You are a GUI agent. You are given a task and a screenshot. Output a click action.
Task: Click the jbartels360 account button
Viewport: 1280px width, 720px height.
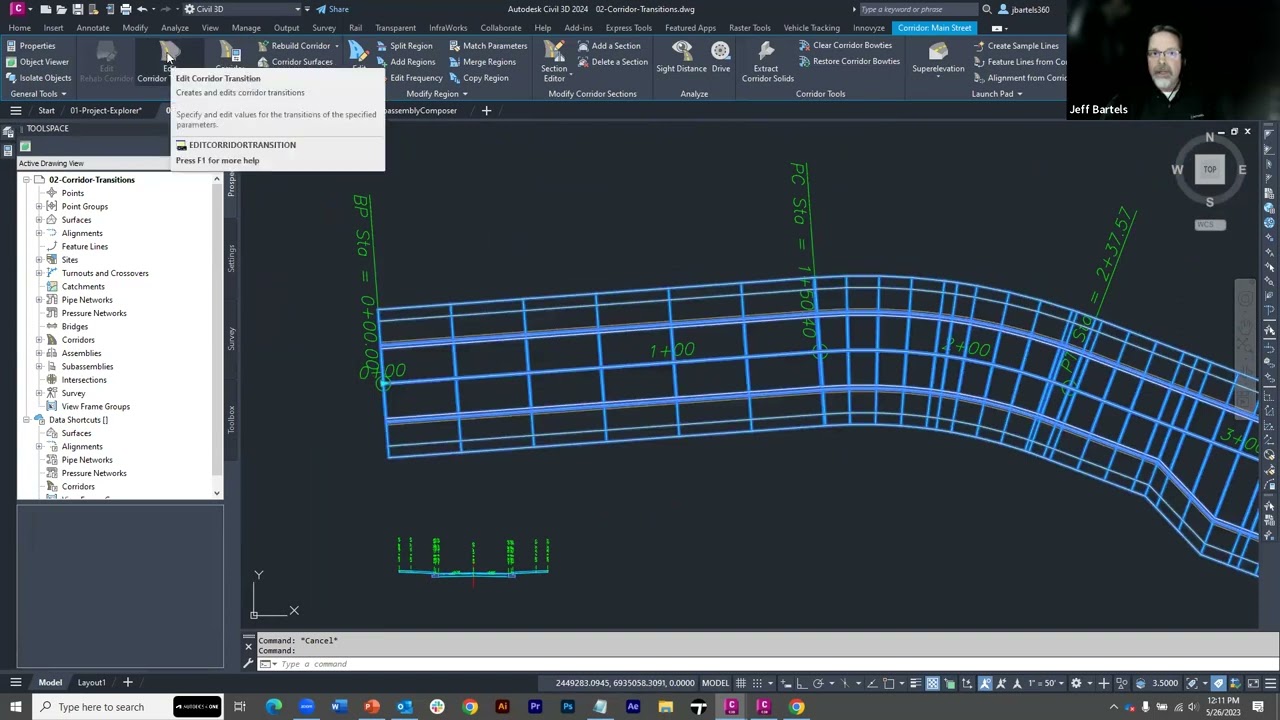(1024, 9)
